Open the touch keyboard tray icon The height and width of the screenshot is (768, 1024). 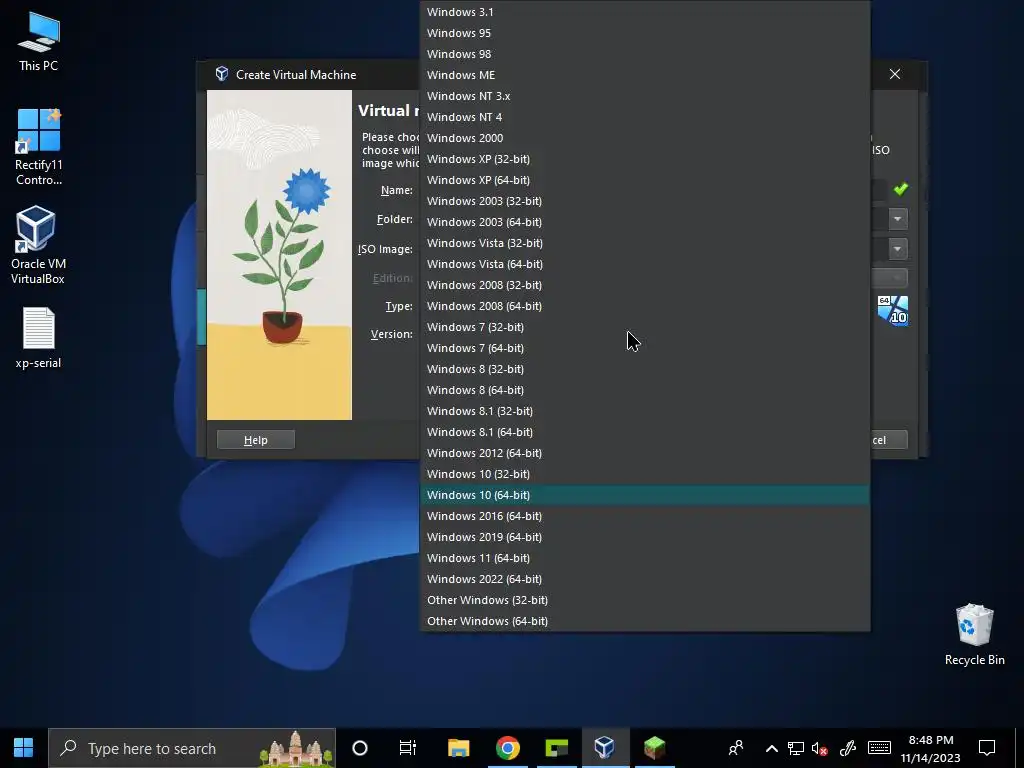(x=879, y=748)
